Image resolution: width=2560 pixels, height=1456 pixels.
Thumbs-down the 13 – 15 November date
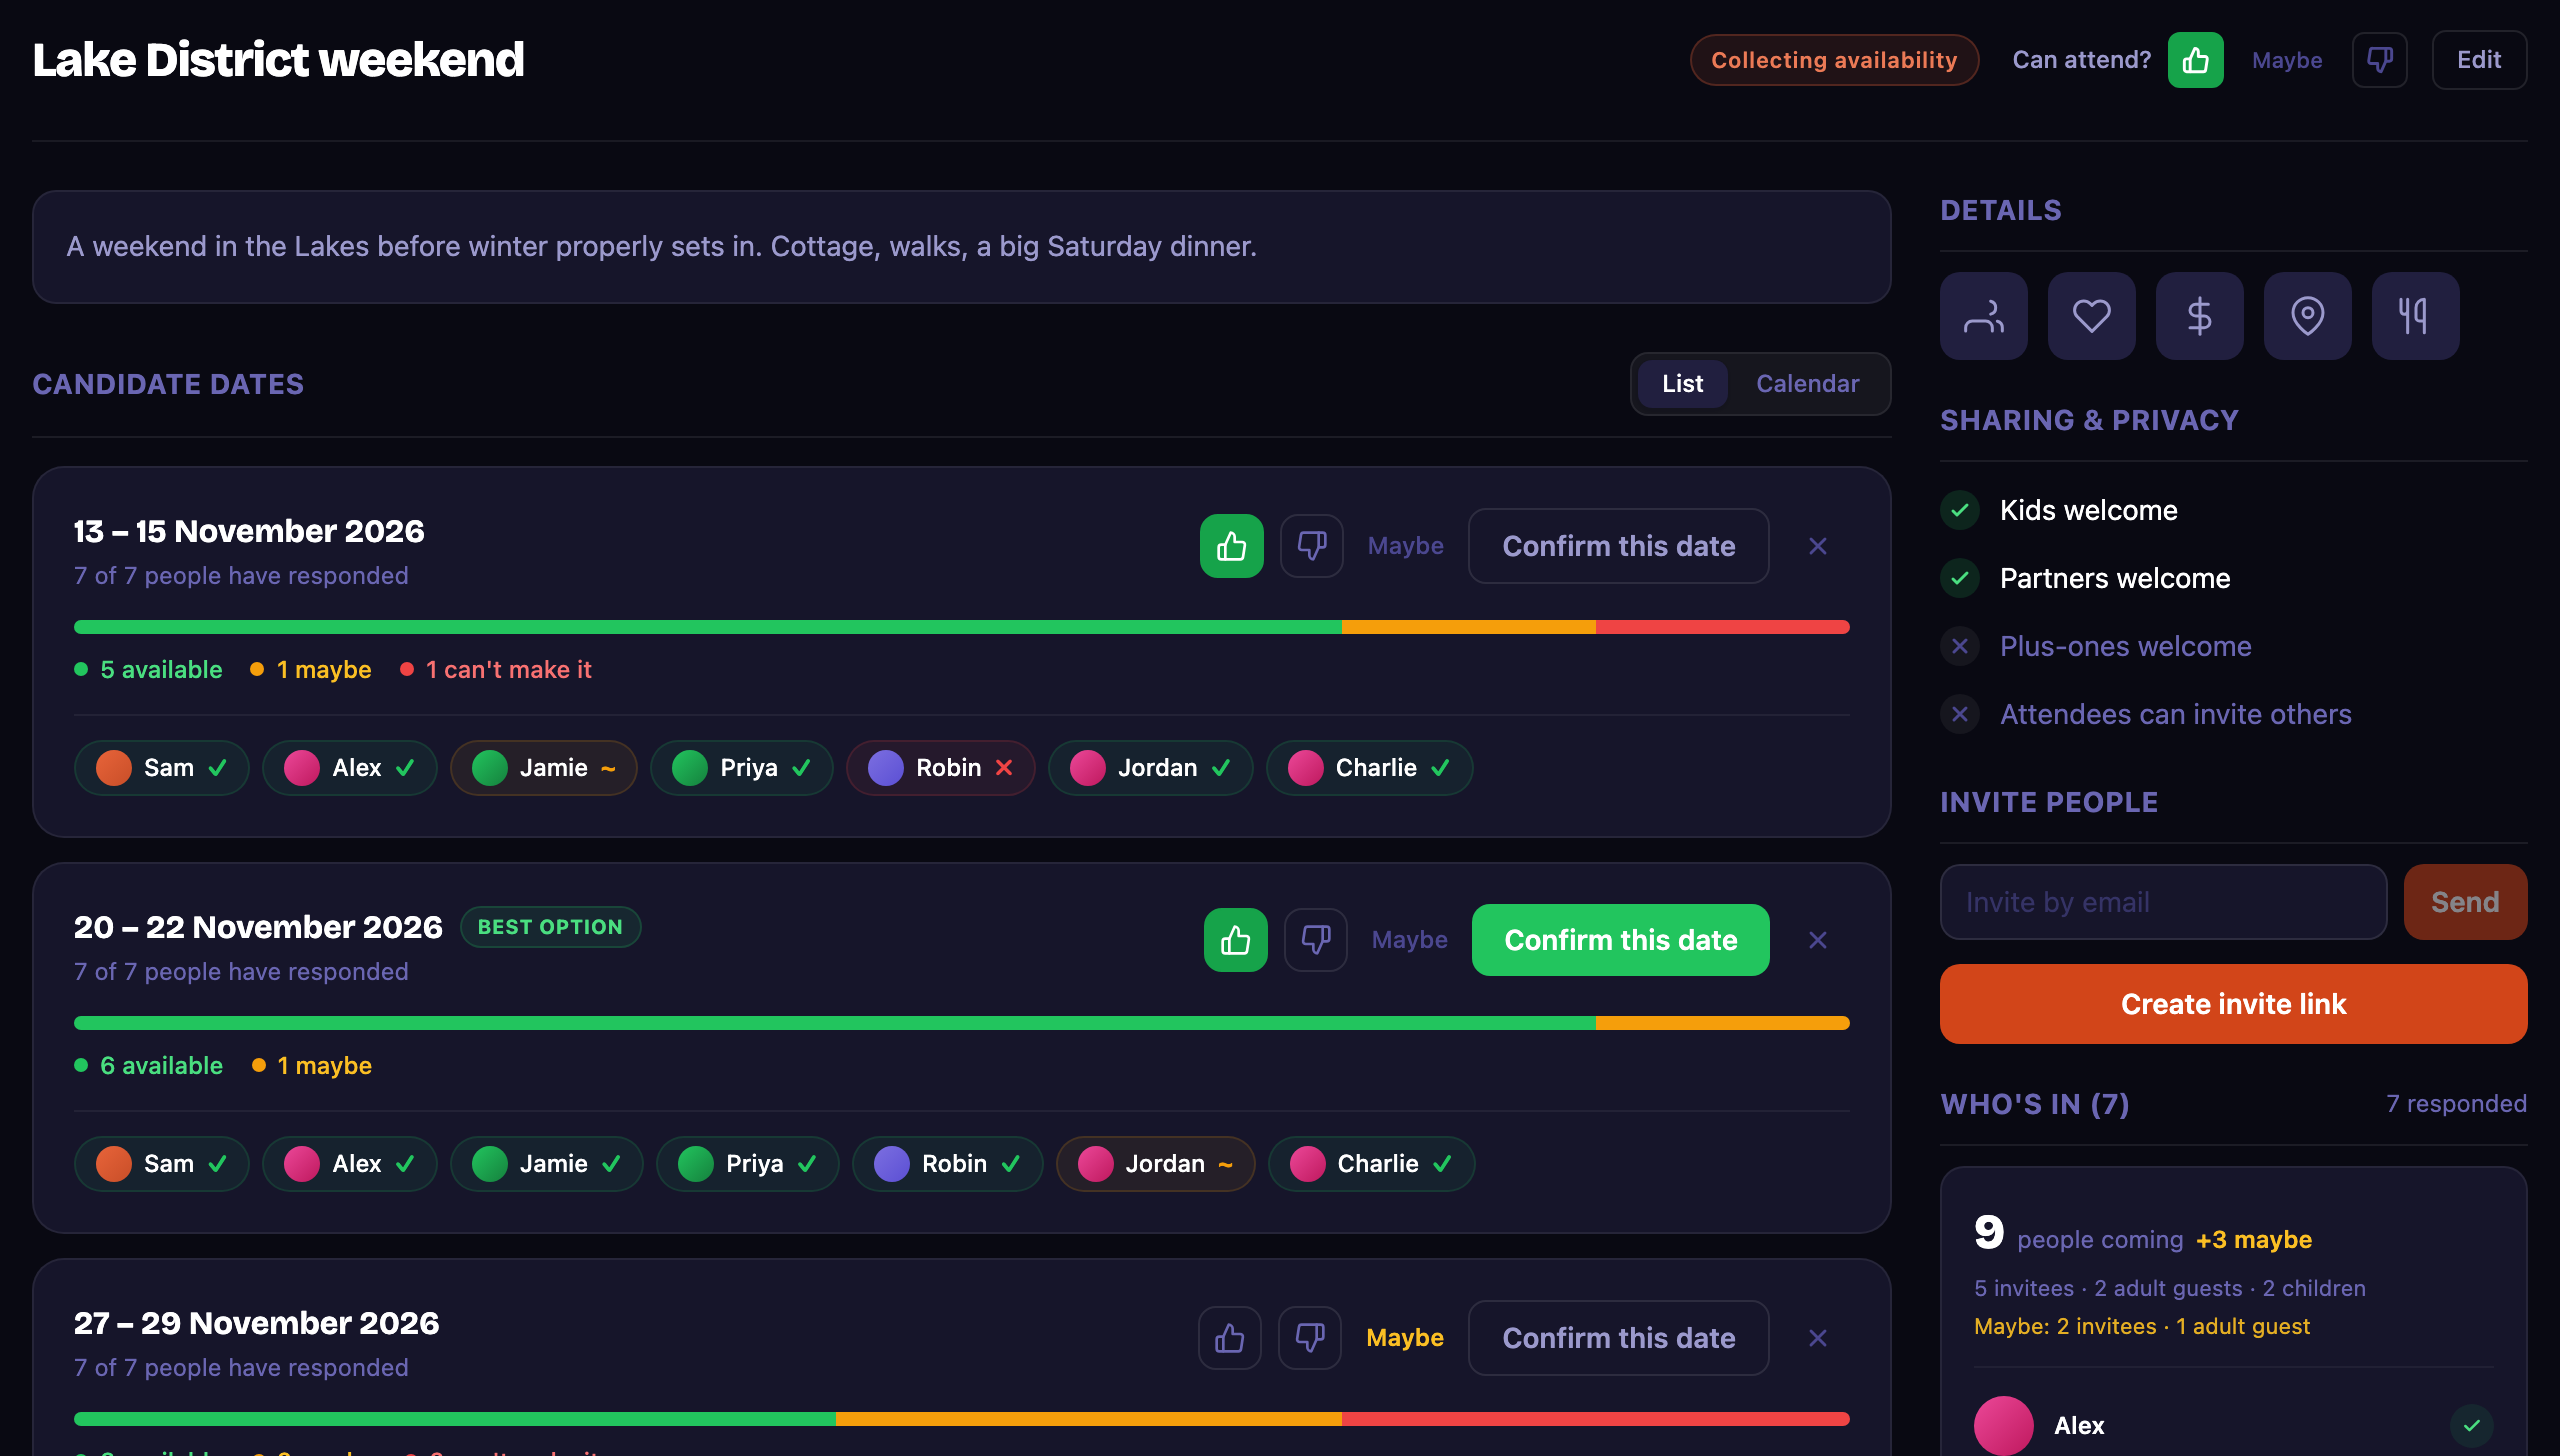point(1311,546)
